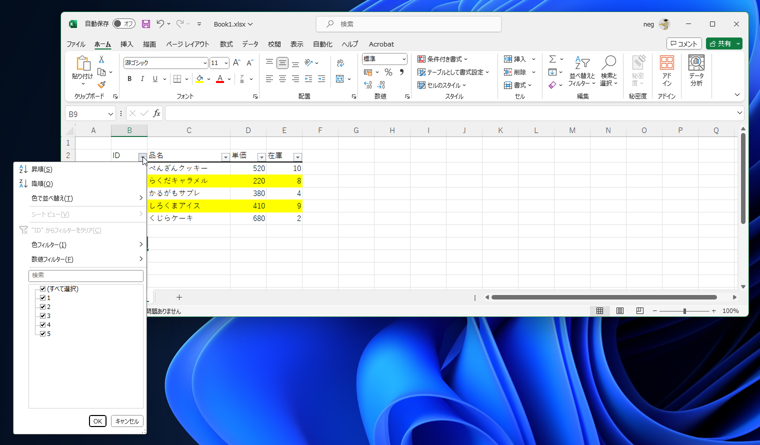Sort ascending from filter menu
The image size is (760, 445).
point(80,169)
